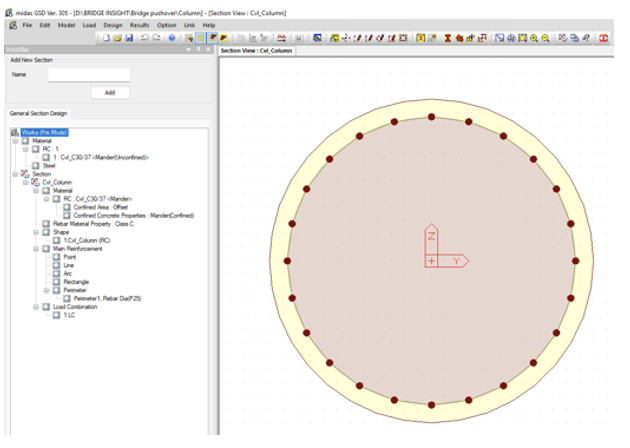Toggle the checkbox beside Point reinforcement
Image resolution: width=630 pixels, height=448 pixels.
click(x=55, y=256)
